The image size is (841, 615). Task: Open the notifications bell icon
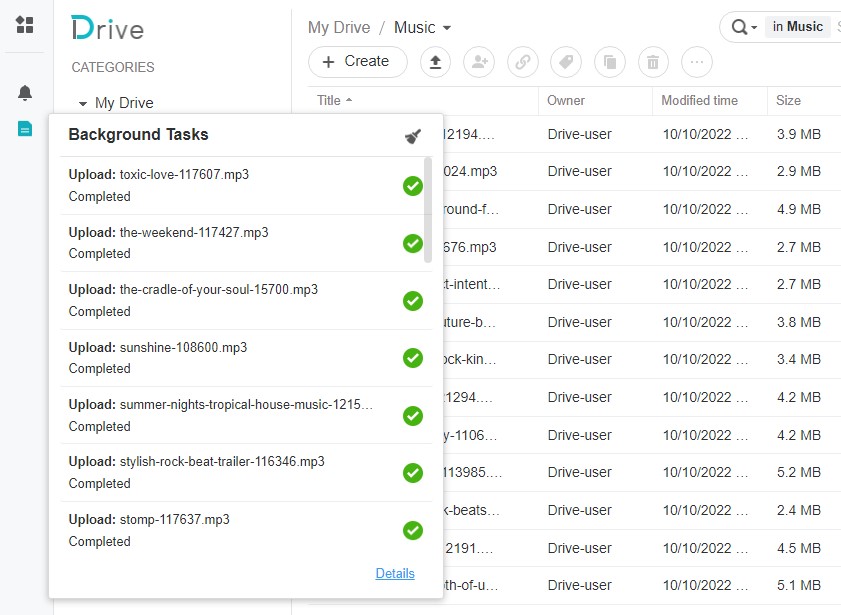pyautogui.click(x=25, y=93)
